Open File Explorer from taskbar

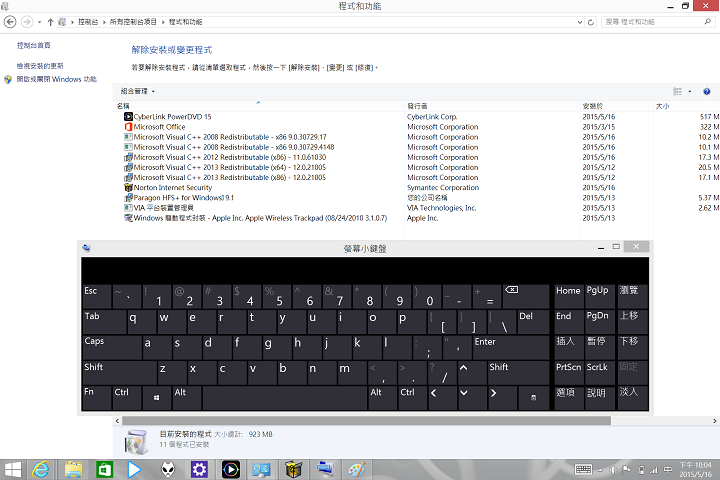pyautogui.click(x=73, y=469)
